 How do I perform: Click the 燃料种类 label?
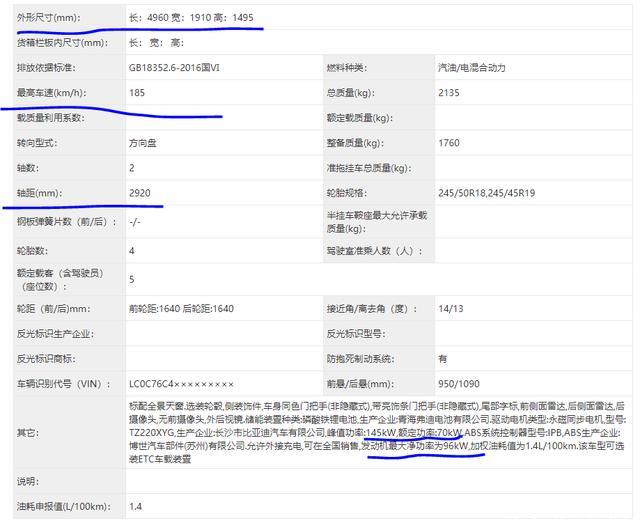pos(347,68)
